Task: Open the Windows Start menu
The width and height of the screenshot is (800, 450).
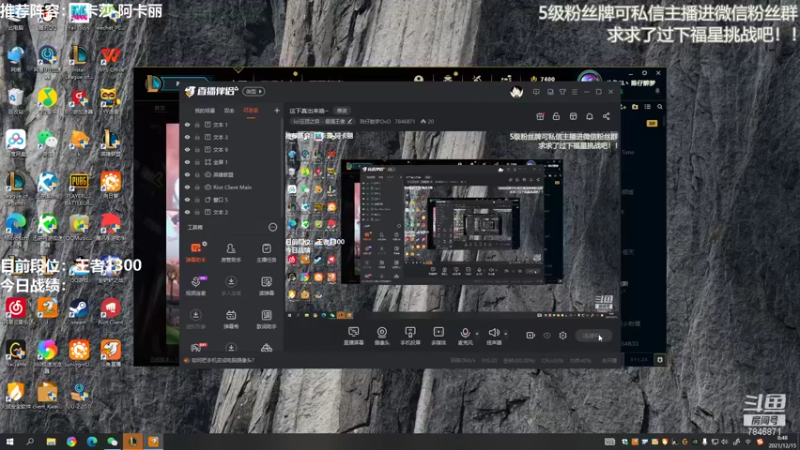Action: pyautogui.click(x=10, y=441)
